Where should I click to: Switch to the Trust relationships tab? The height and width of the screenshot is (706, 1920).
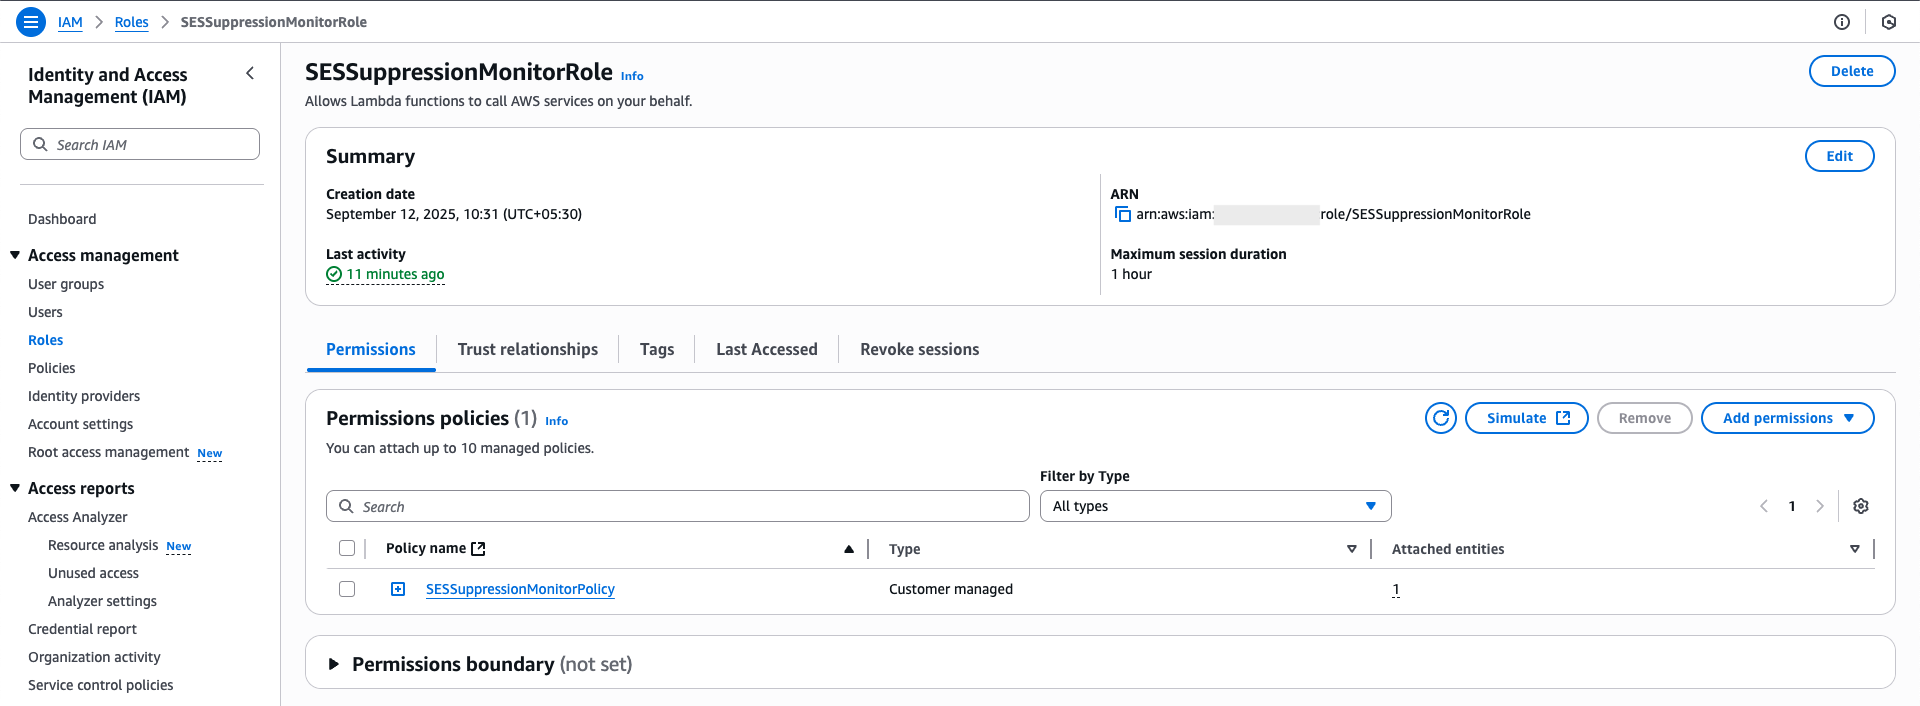[x=528, y=349]
